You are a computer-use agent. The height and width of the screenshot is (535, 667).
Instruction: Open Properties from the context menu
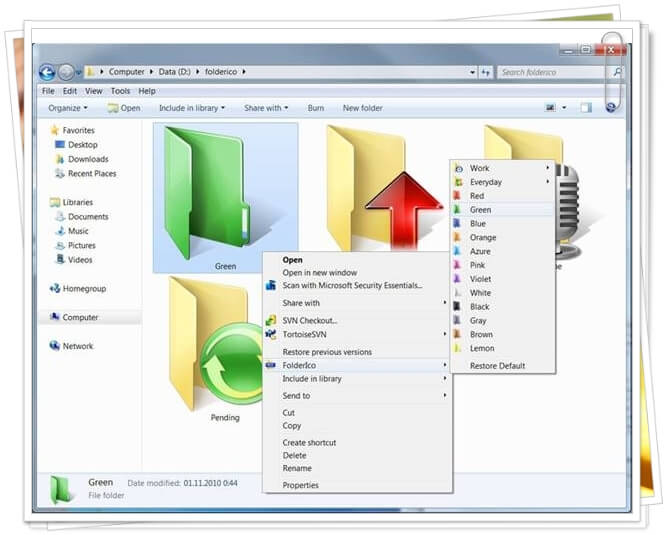(357, 485)
